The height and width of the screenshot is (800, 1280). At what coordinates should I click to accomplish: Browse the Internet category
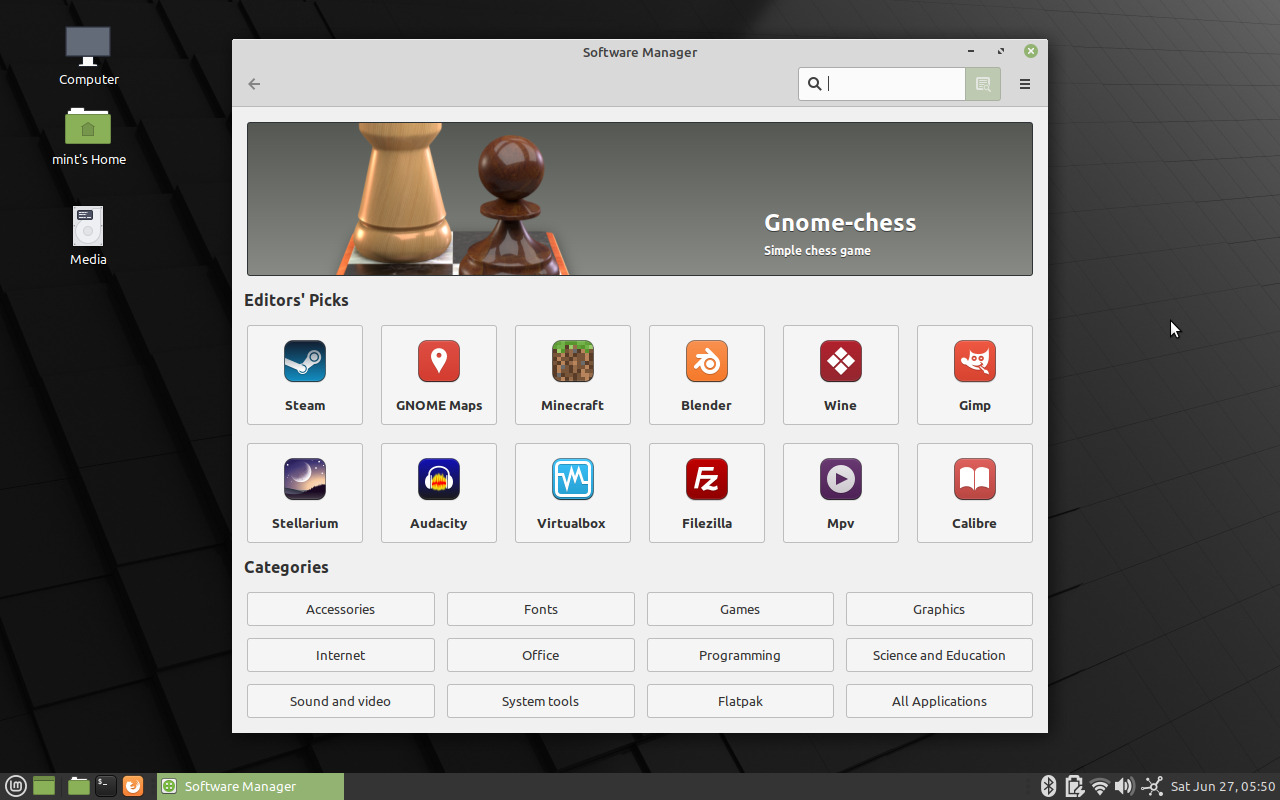(341, 655)
